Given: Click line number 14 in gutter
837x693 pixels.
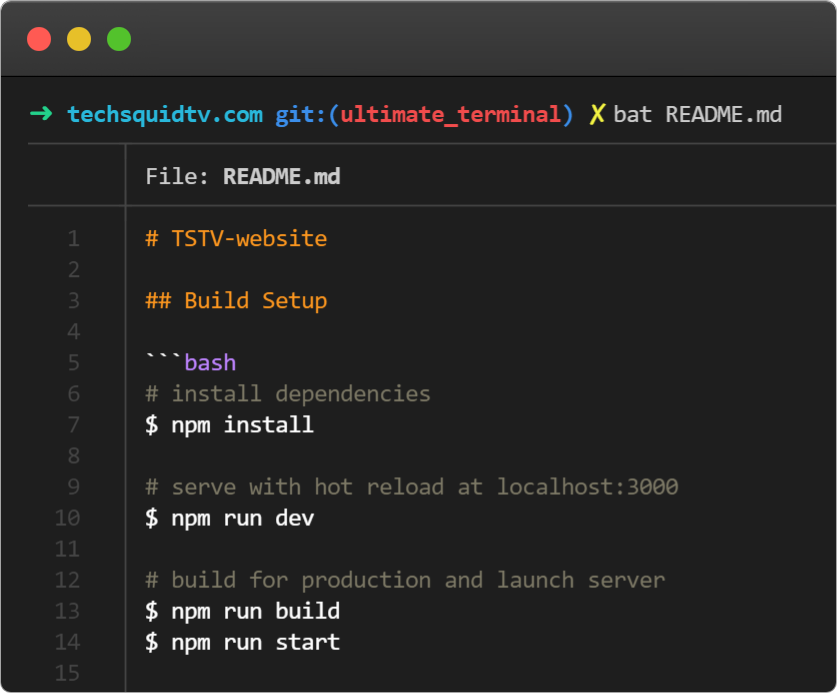Looking at the screenshot, I should (67, 642).
